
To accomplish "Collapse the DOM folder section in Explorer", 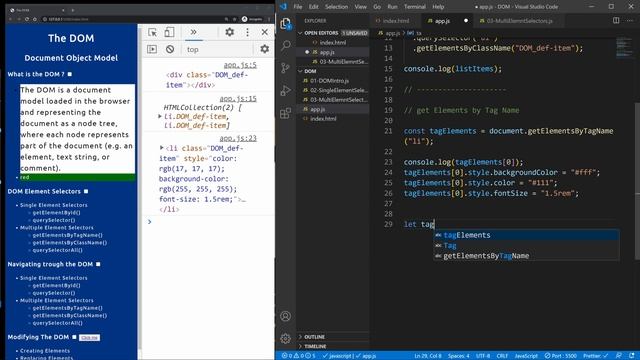I will [x=300, y=71].
